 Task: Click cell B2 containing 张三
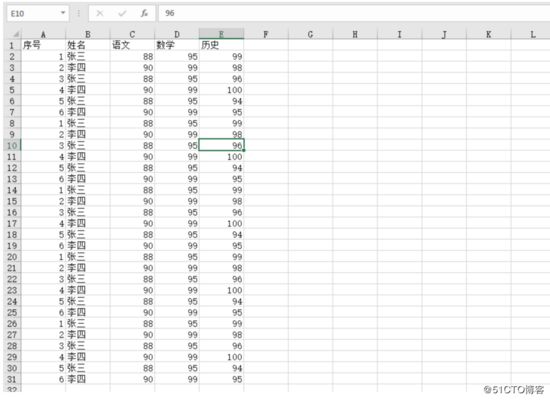tap(88, 56)
